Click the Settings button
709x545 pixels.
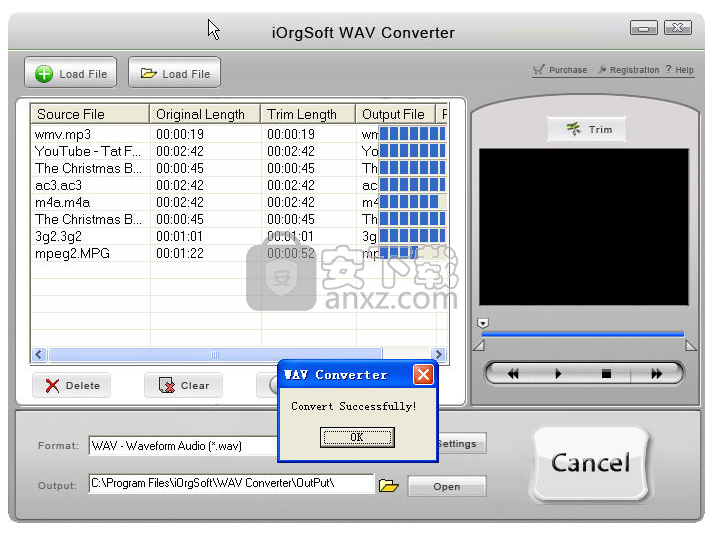coord(462,444)
